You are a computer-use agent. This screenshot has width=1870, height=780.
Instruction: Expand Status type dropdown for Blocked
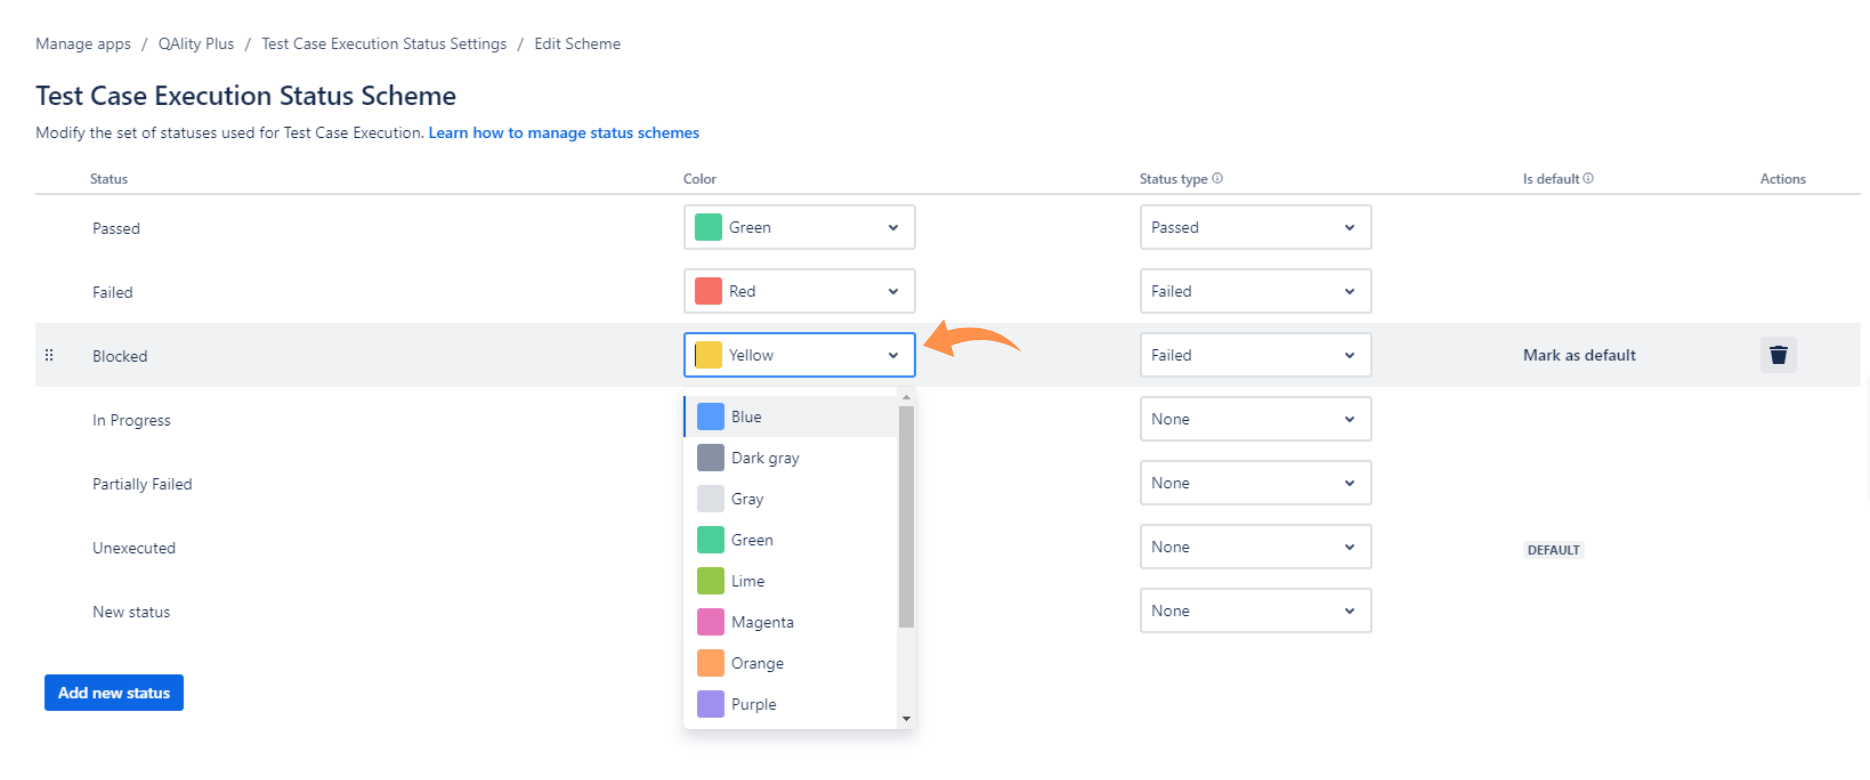click(x=1255, y=355)
